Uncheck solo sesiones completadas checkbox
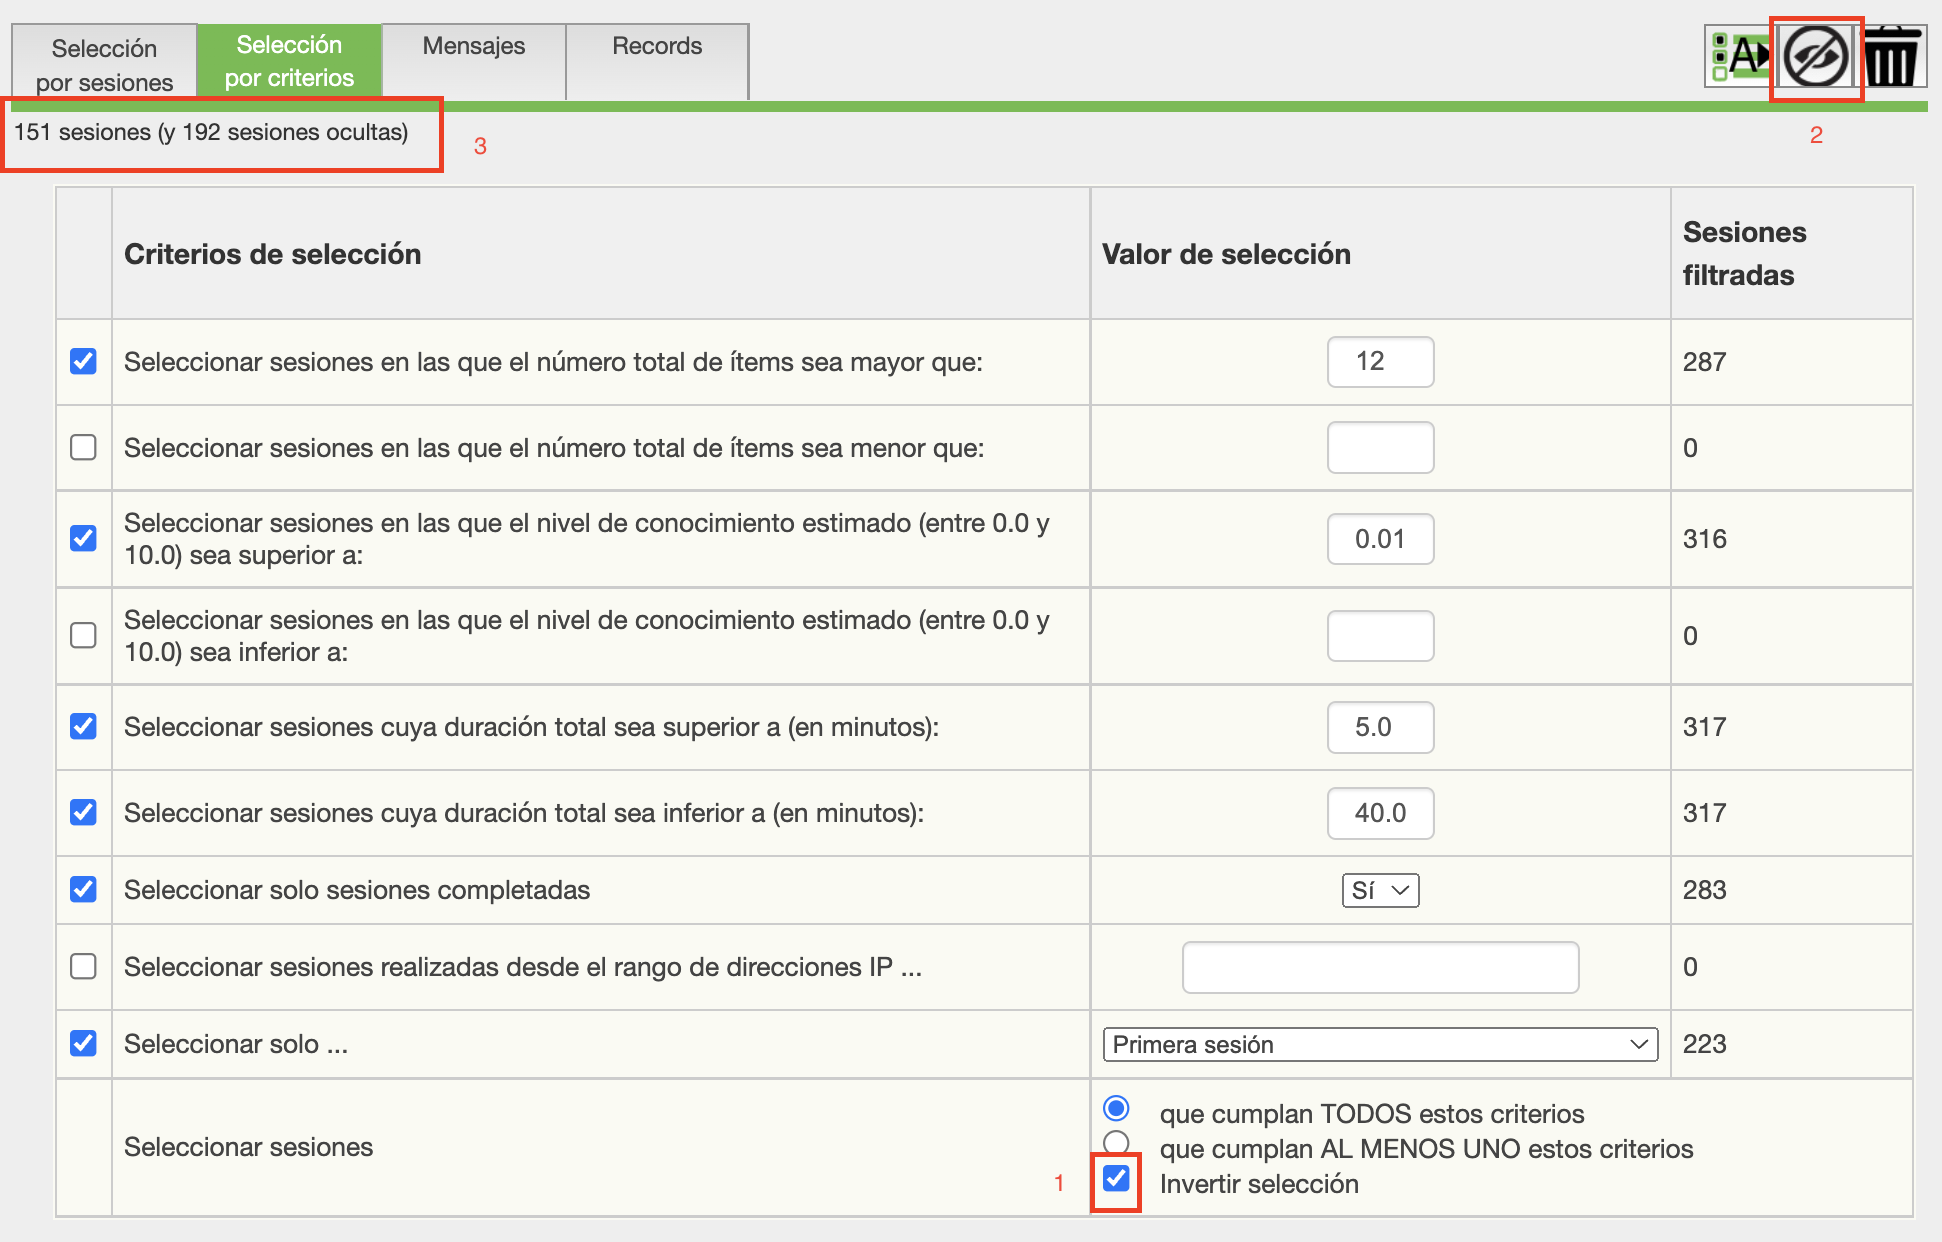The height and width of the screenshot is (1242, 1942). tap(84, 889)
